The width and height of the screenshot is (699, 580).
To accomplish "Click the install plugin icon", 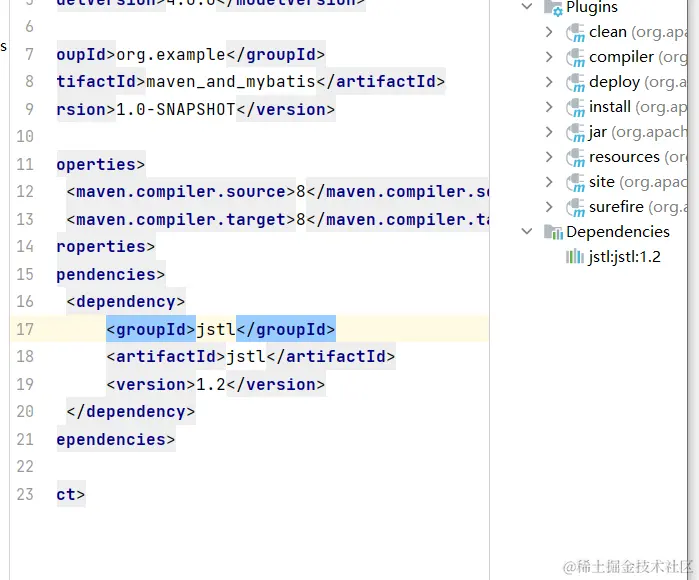I will click(x=575, y=108).
